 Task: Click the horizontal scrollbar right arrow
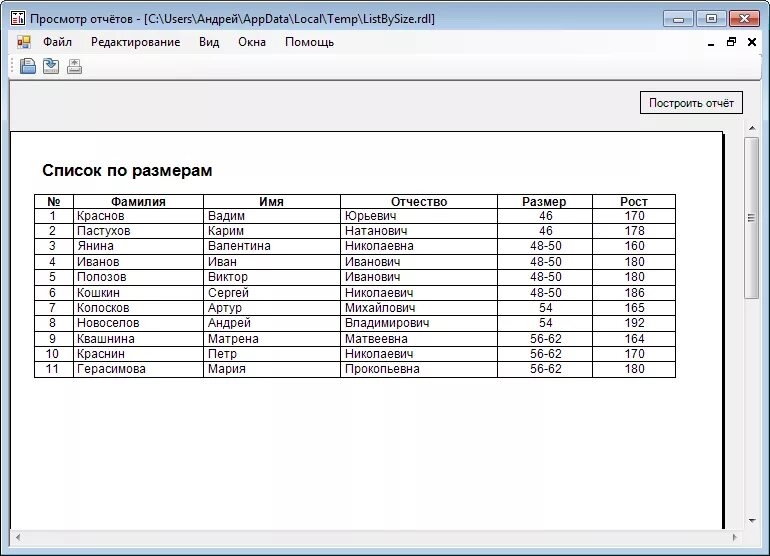(x=735, y=537)
